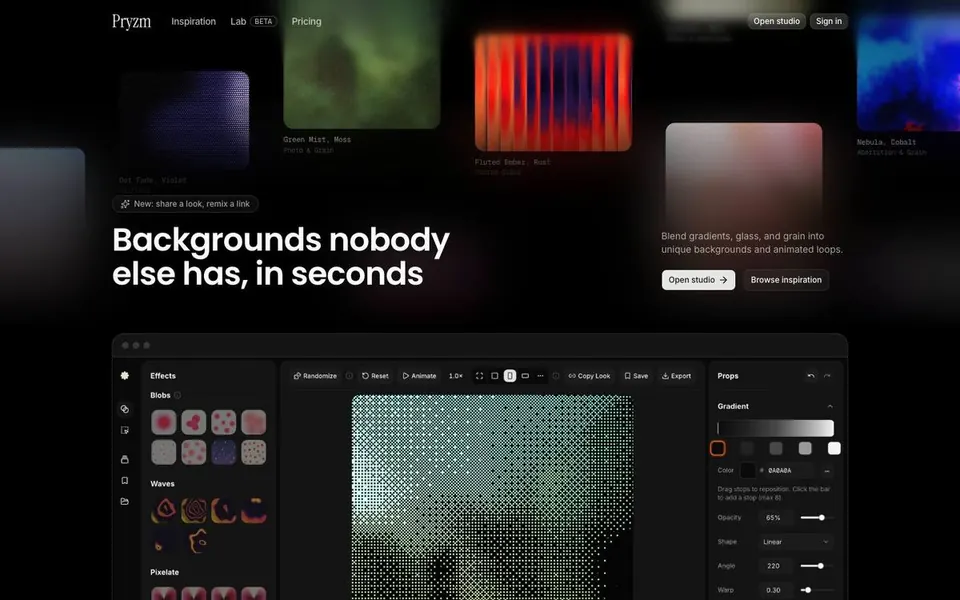Click the Copy Look button
This screenshot has width=960, height=600.
click(589, 376)
